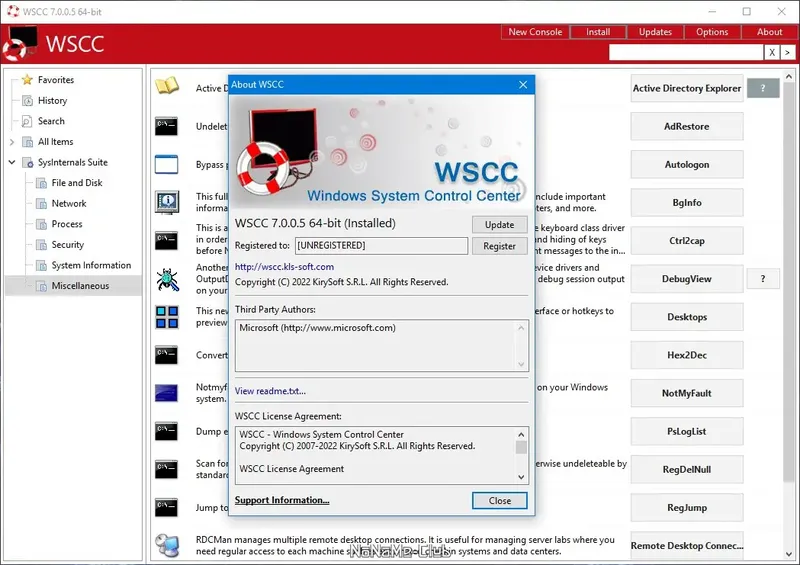The height and width of the screenshot is (565, 800).
Task: Click the Process folder icon
Action: click(41, 224)
